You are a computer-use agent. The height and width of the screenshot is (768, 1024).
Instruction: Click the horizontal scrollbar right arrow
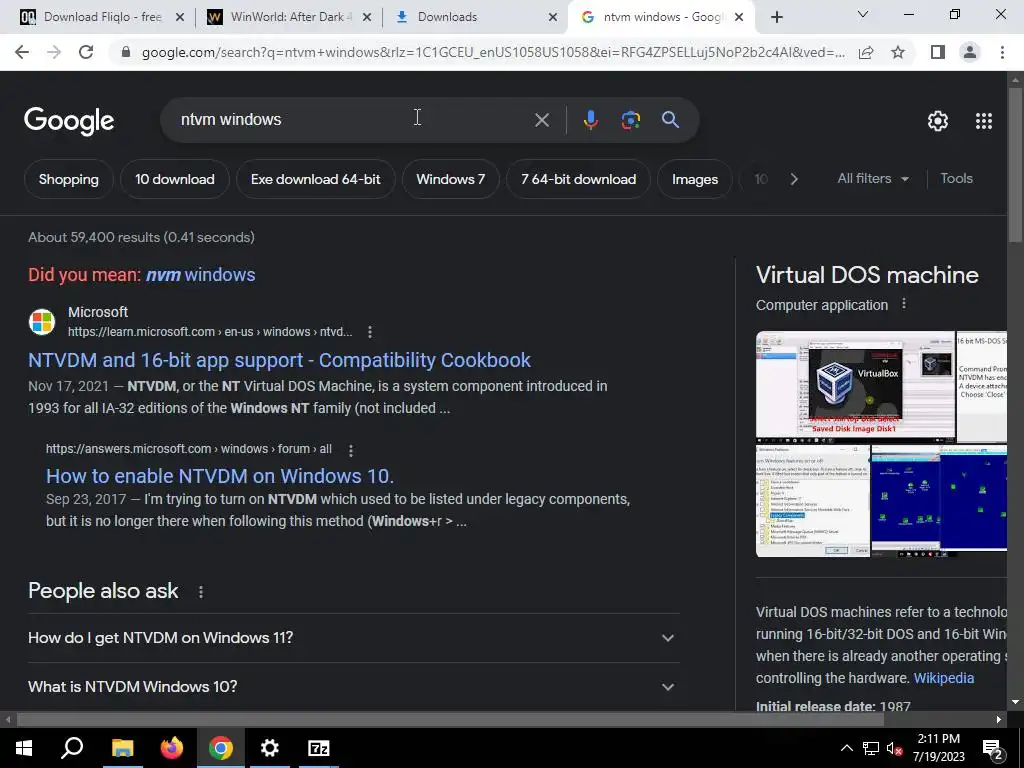pyautogui.click(x=999, y=720)
